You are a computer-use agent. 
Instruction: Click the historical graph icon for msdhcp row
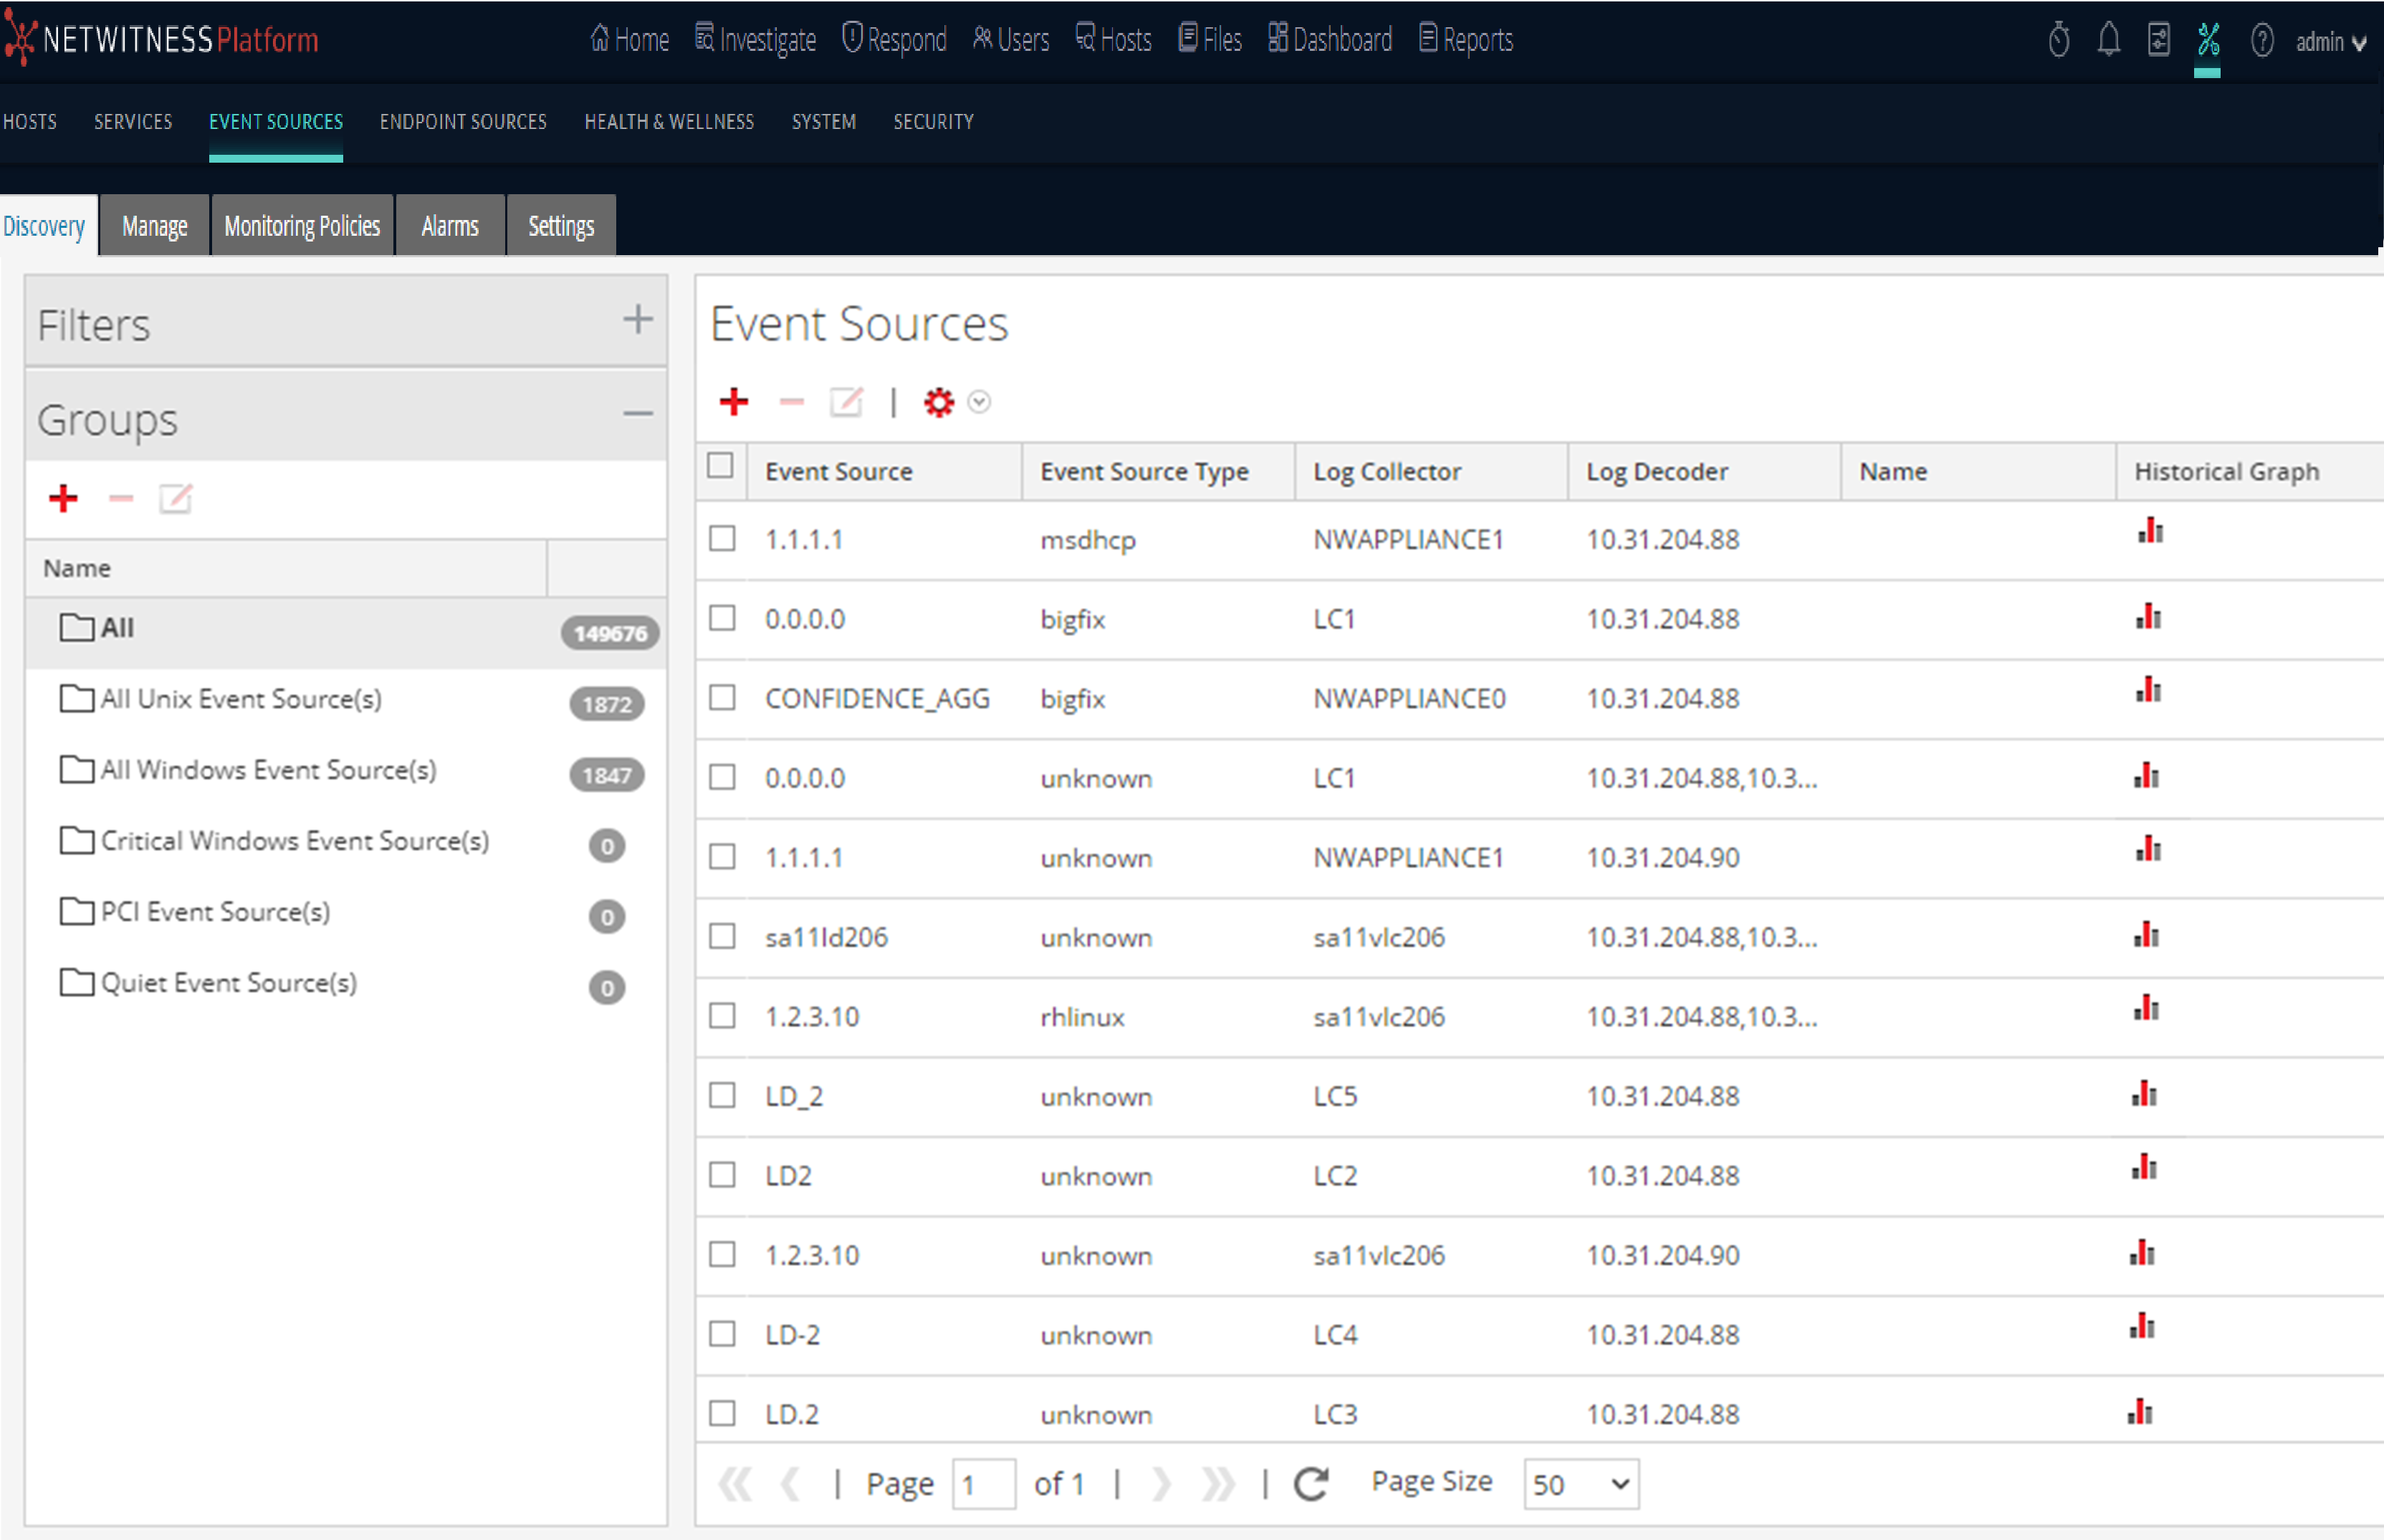pos(2150,532)
